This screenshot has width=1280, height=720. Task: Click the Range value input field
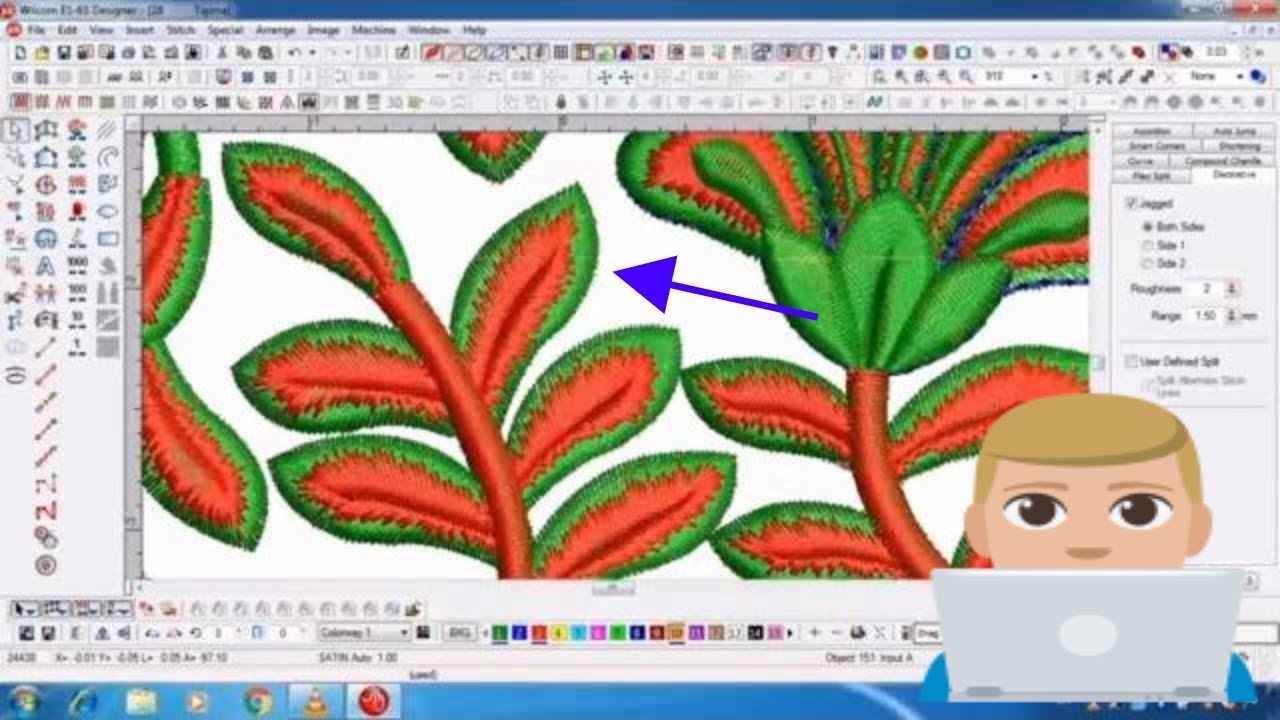click(1205, 316)
